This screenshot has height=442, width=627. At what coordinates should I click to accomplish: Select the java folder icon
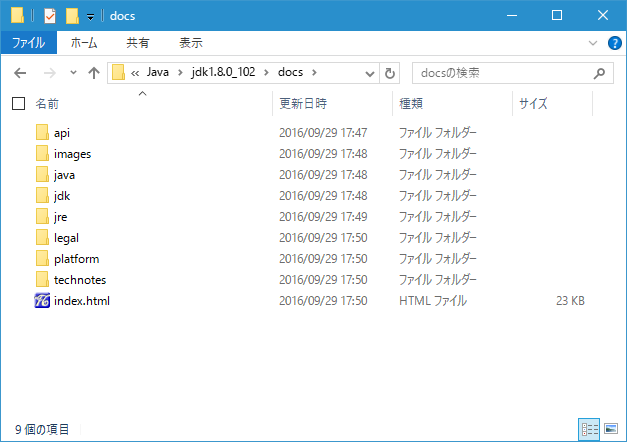coord(42,174)
